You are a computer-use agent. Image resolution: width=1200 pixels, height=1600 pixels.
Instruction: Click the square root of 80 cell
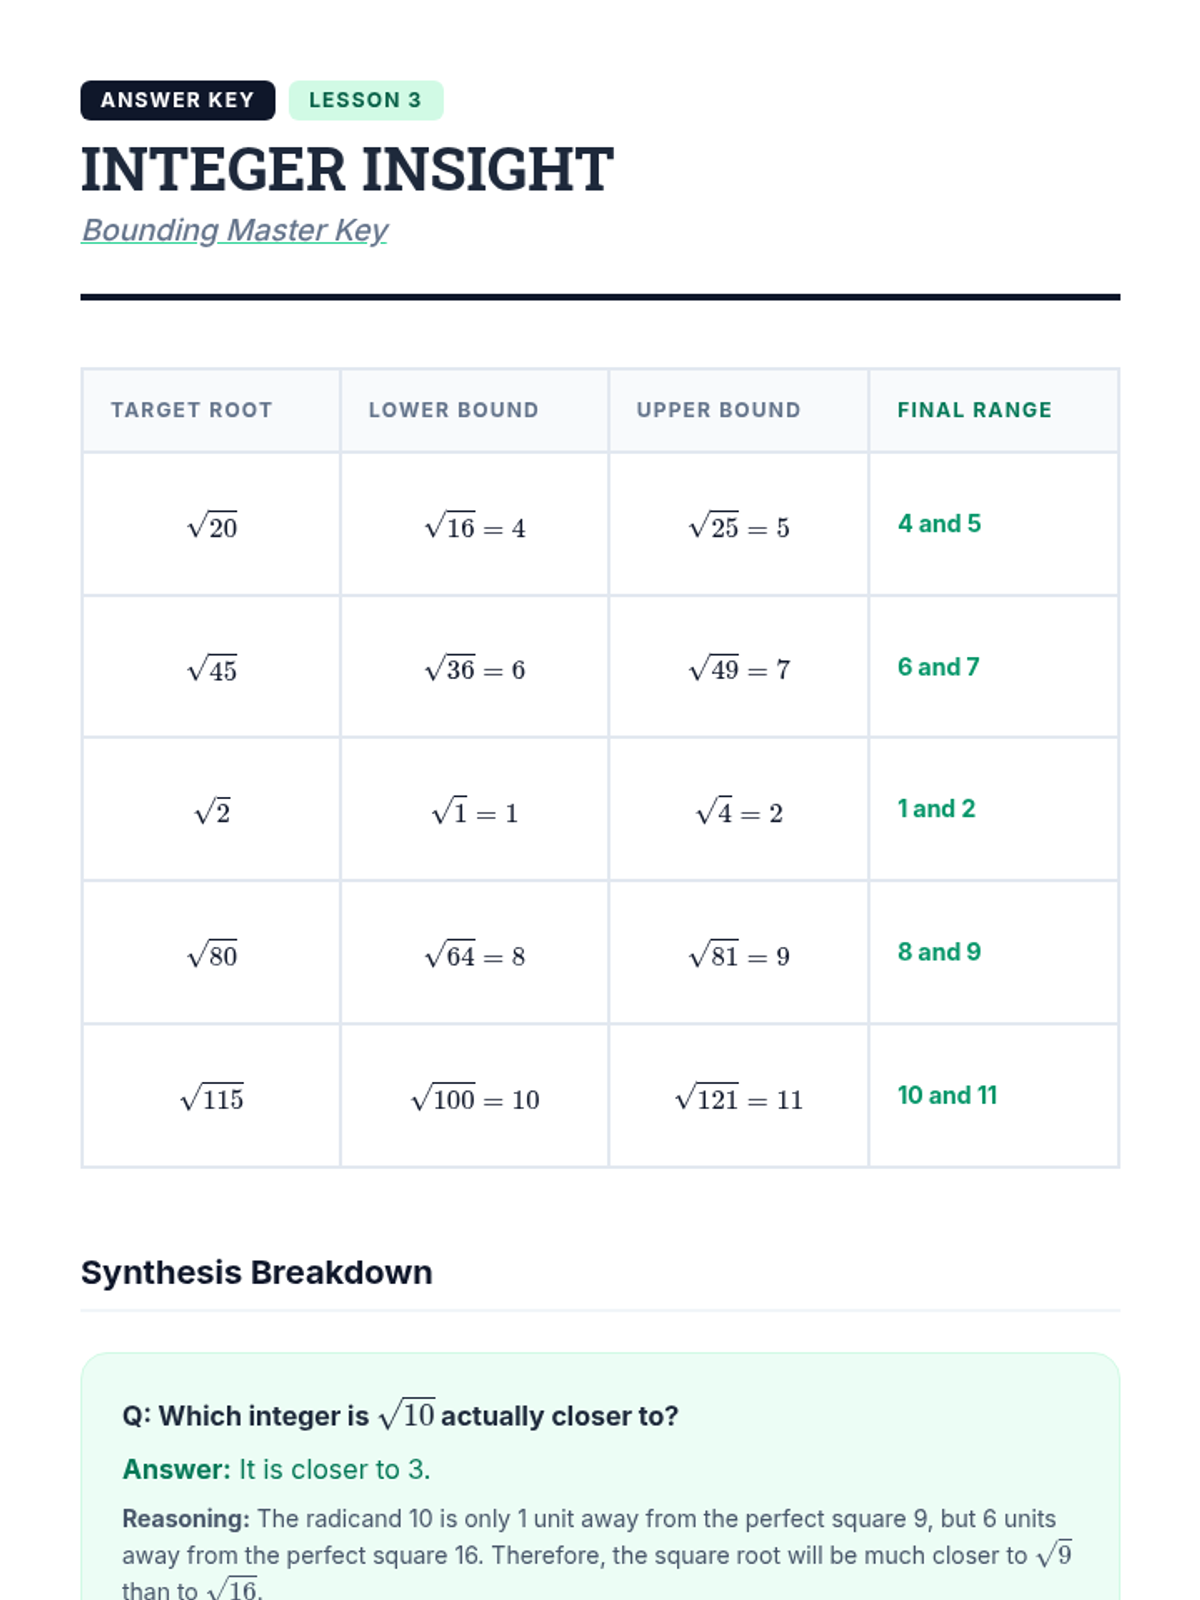(212, 954)
